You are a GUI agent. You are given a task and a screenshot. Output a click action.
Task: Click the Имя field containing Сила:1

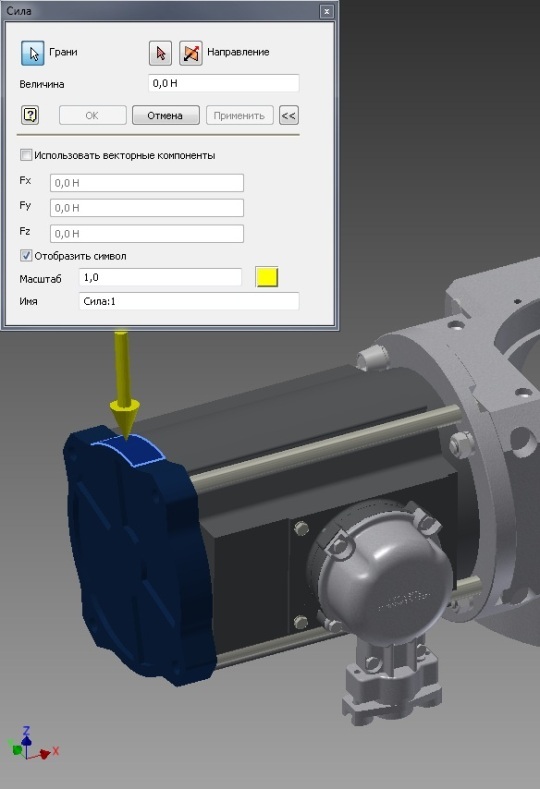tap(189, 301)
